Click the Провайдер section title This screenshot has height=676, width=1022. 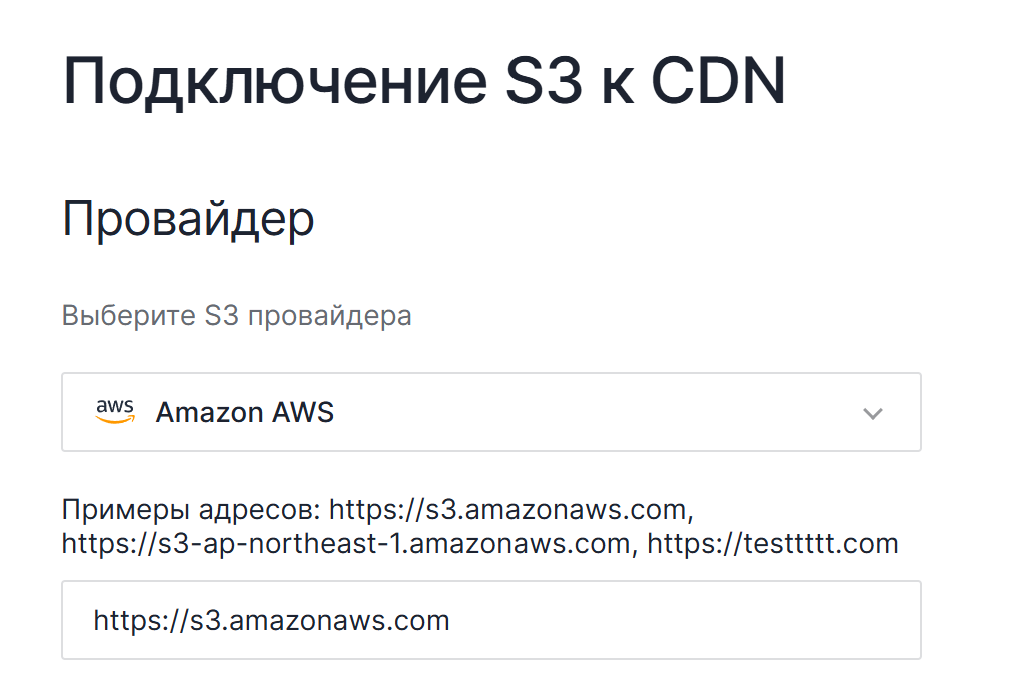(x=187, y=218)
